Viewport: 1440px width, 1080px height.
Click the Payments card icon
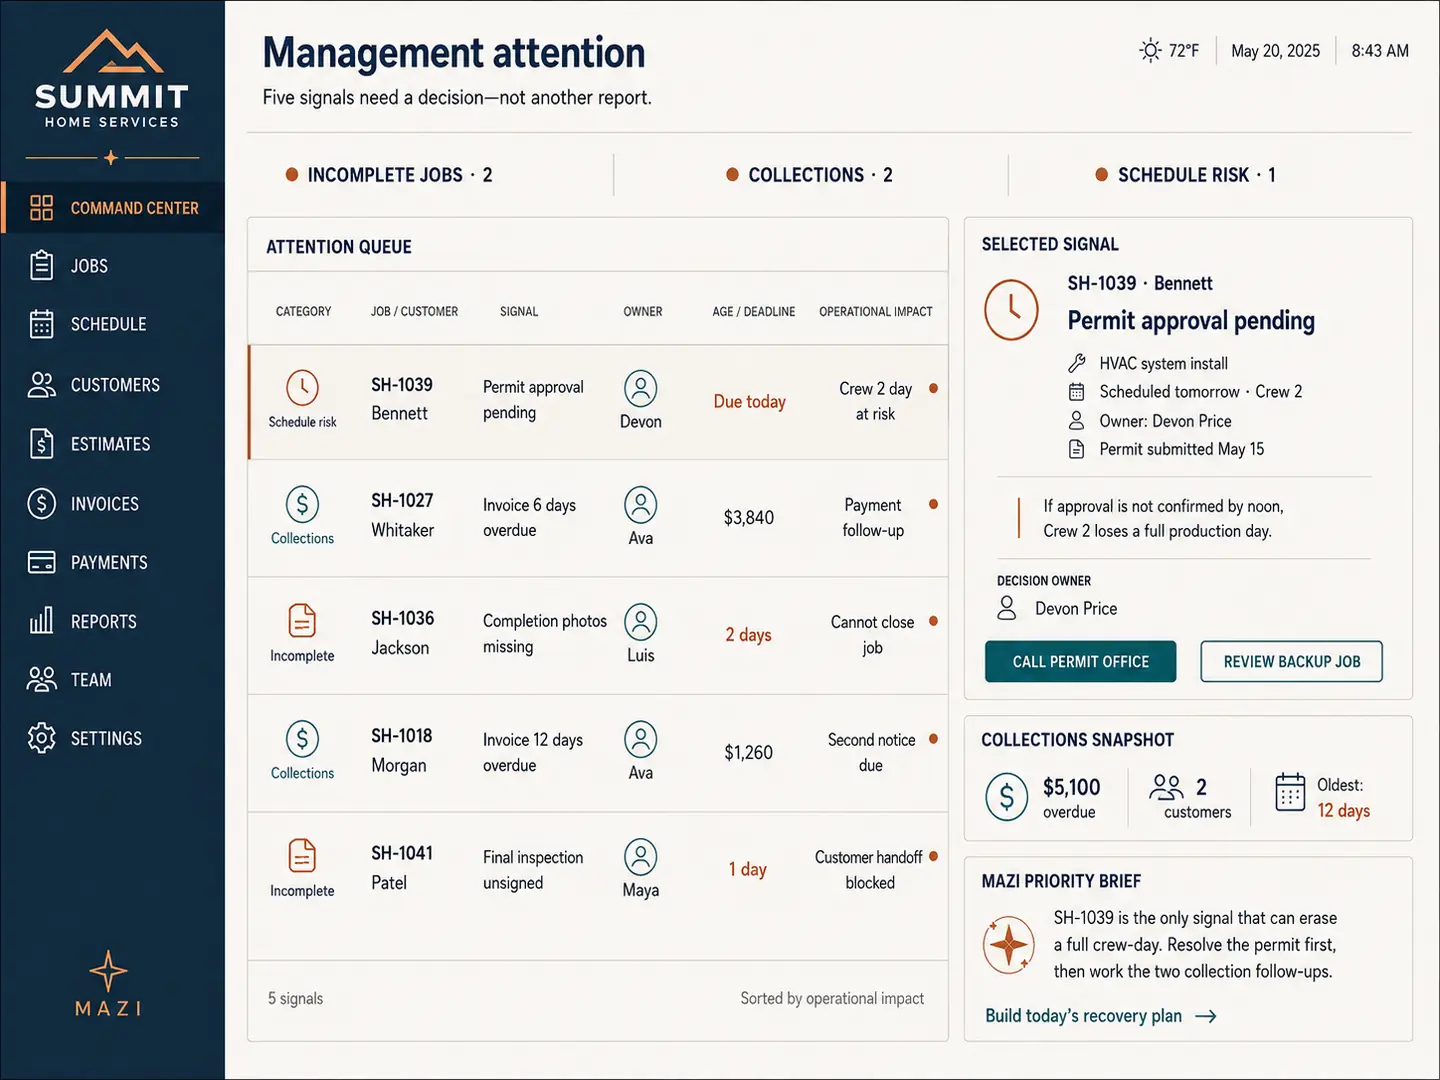(x=41, y=563)
